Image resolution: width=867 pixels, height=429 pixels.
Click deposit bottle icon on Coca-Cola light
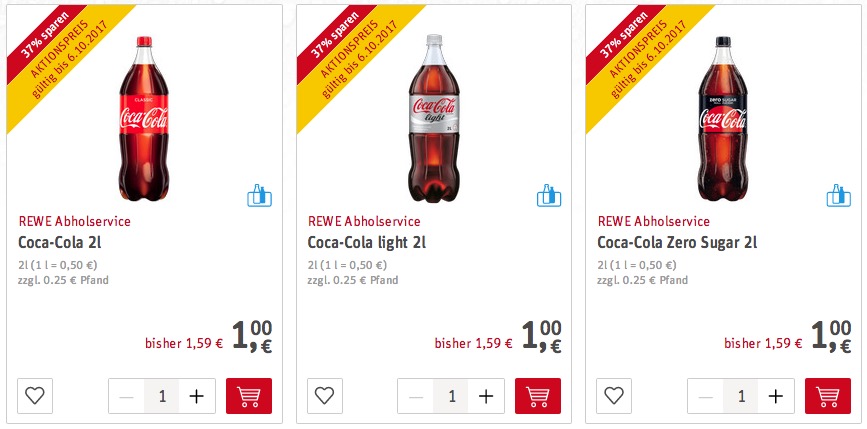click(548, 194)
